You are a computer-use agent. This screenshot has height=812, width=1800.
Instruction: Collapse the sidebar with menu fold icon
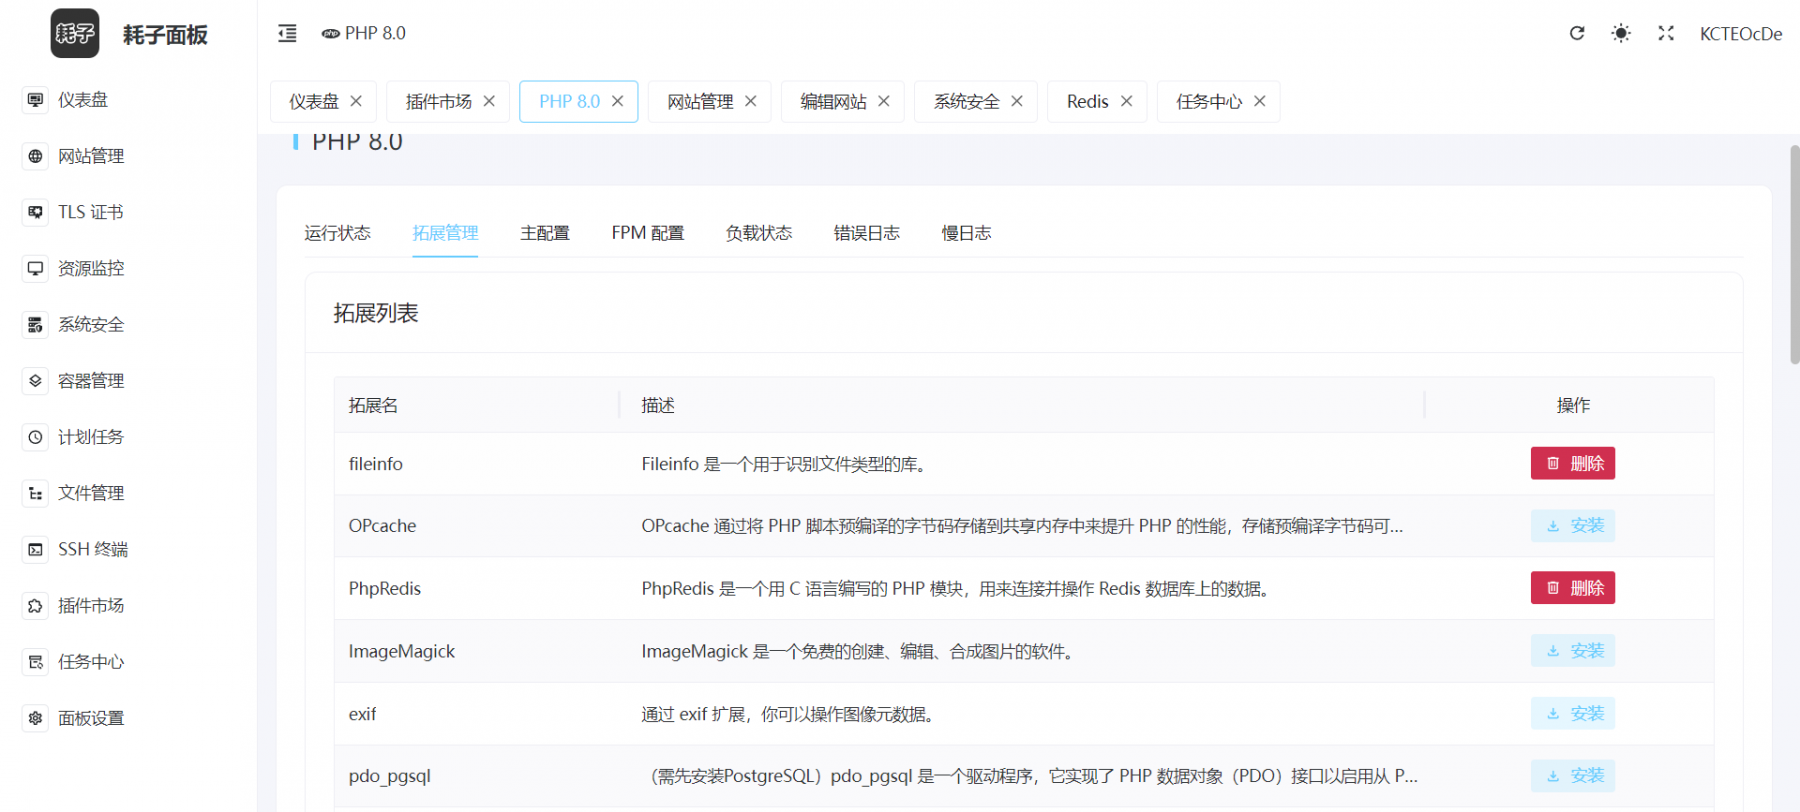coord(287,33)
